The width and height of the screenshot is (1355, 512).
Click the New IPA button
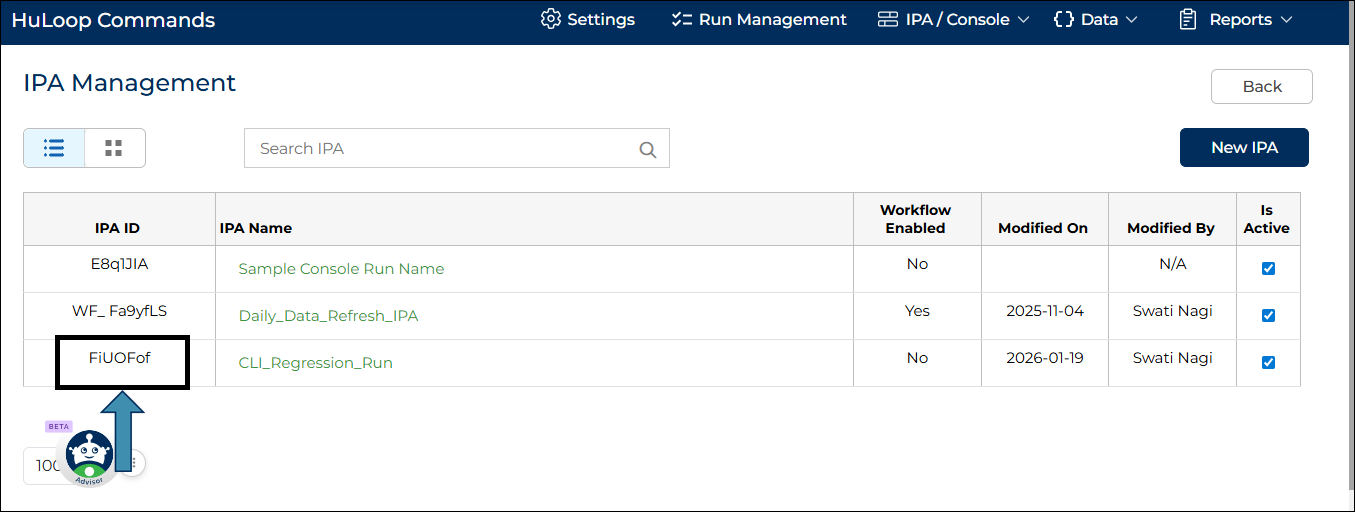(x=1244, y=147)
